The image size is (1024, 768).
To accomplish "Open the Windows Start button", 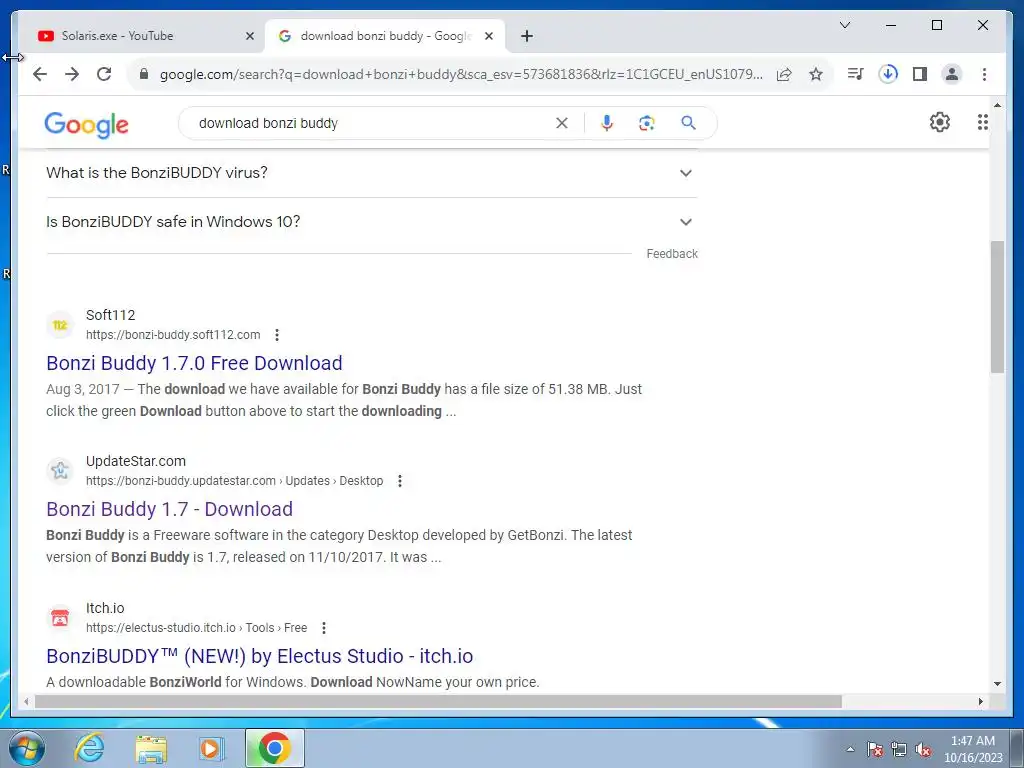I will pyautogui.click(x=26, y=748).
